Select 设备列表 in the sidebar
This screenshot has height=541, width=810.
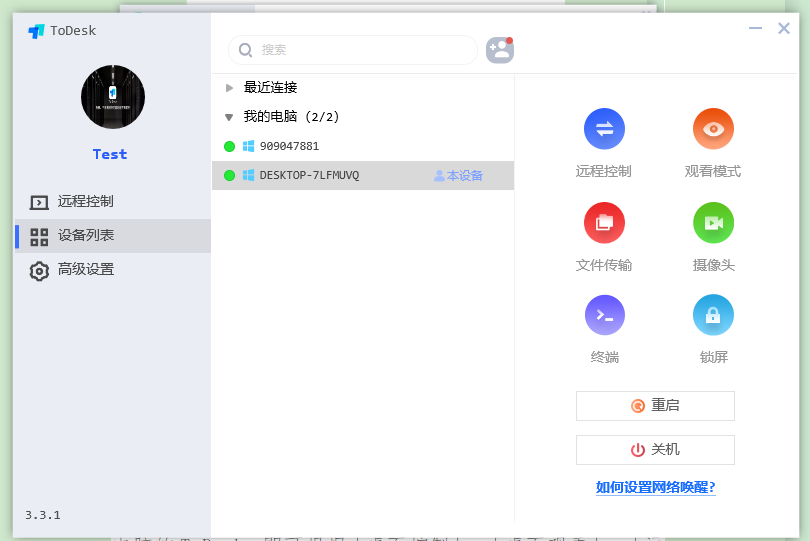113,236
